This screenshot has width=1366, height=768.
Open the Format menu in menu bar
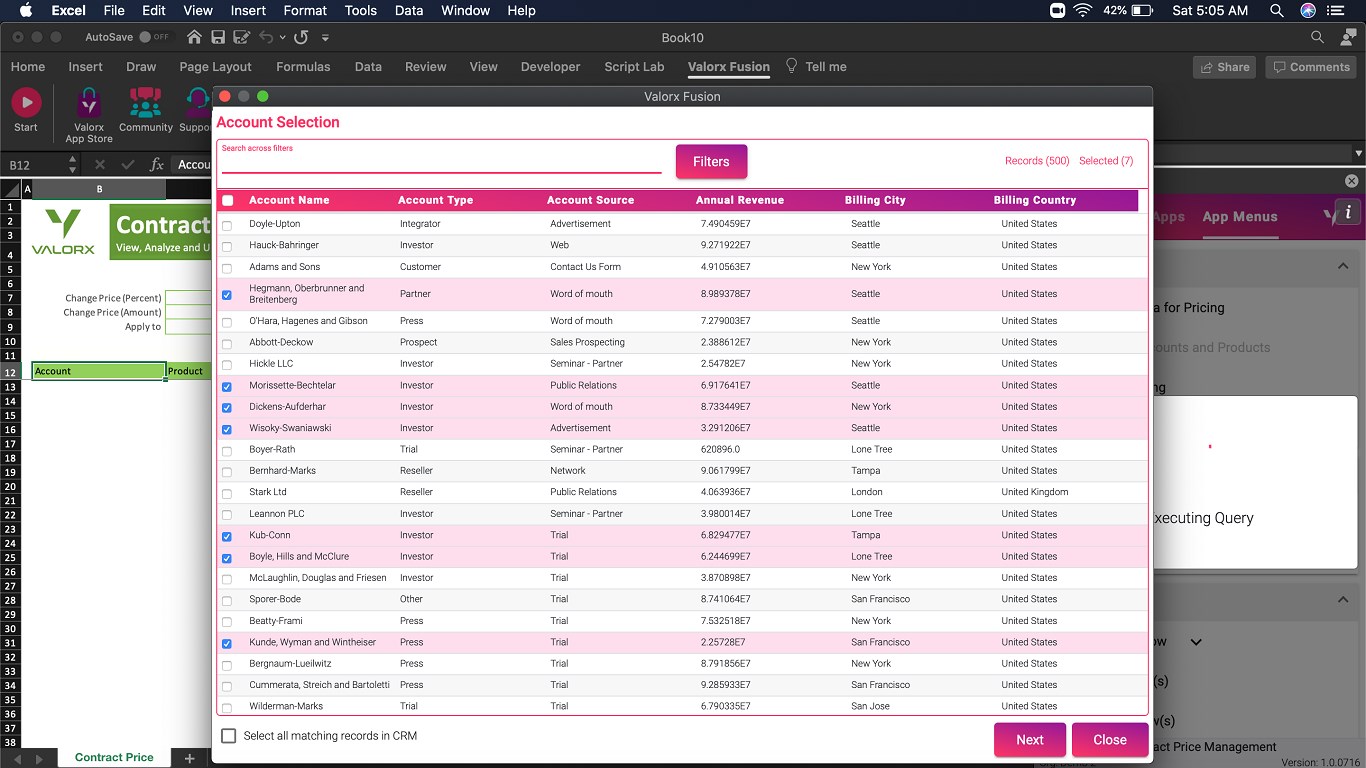(x=305, y=10)
